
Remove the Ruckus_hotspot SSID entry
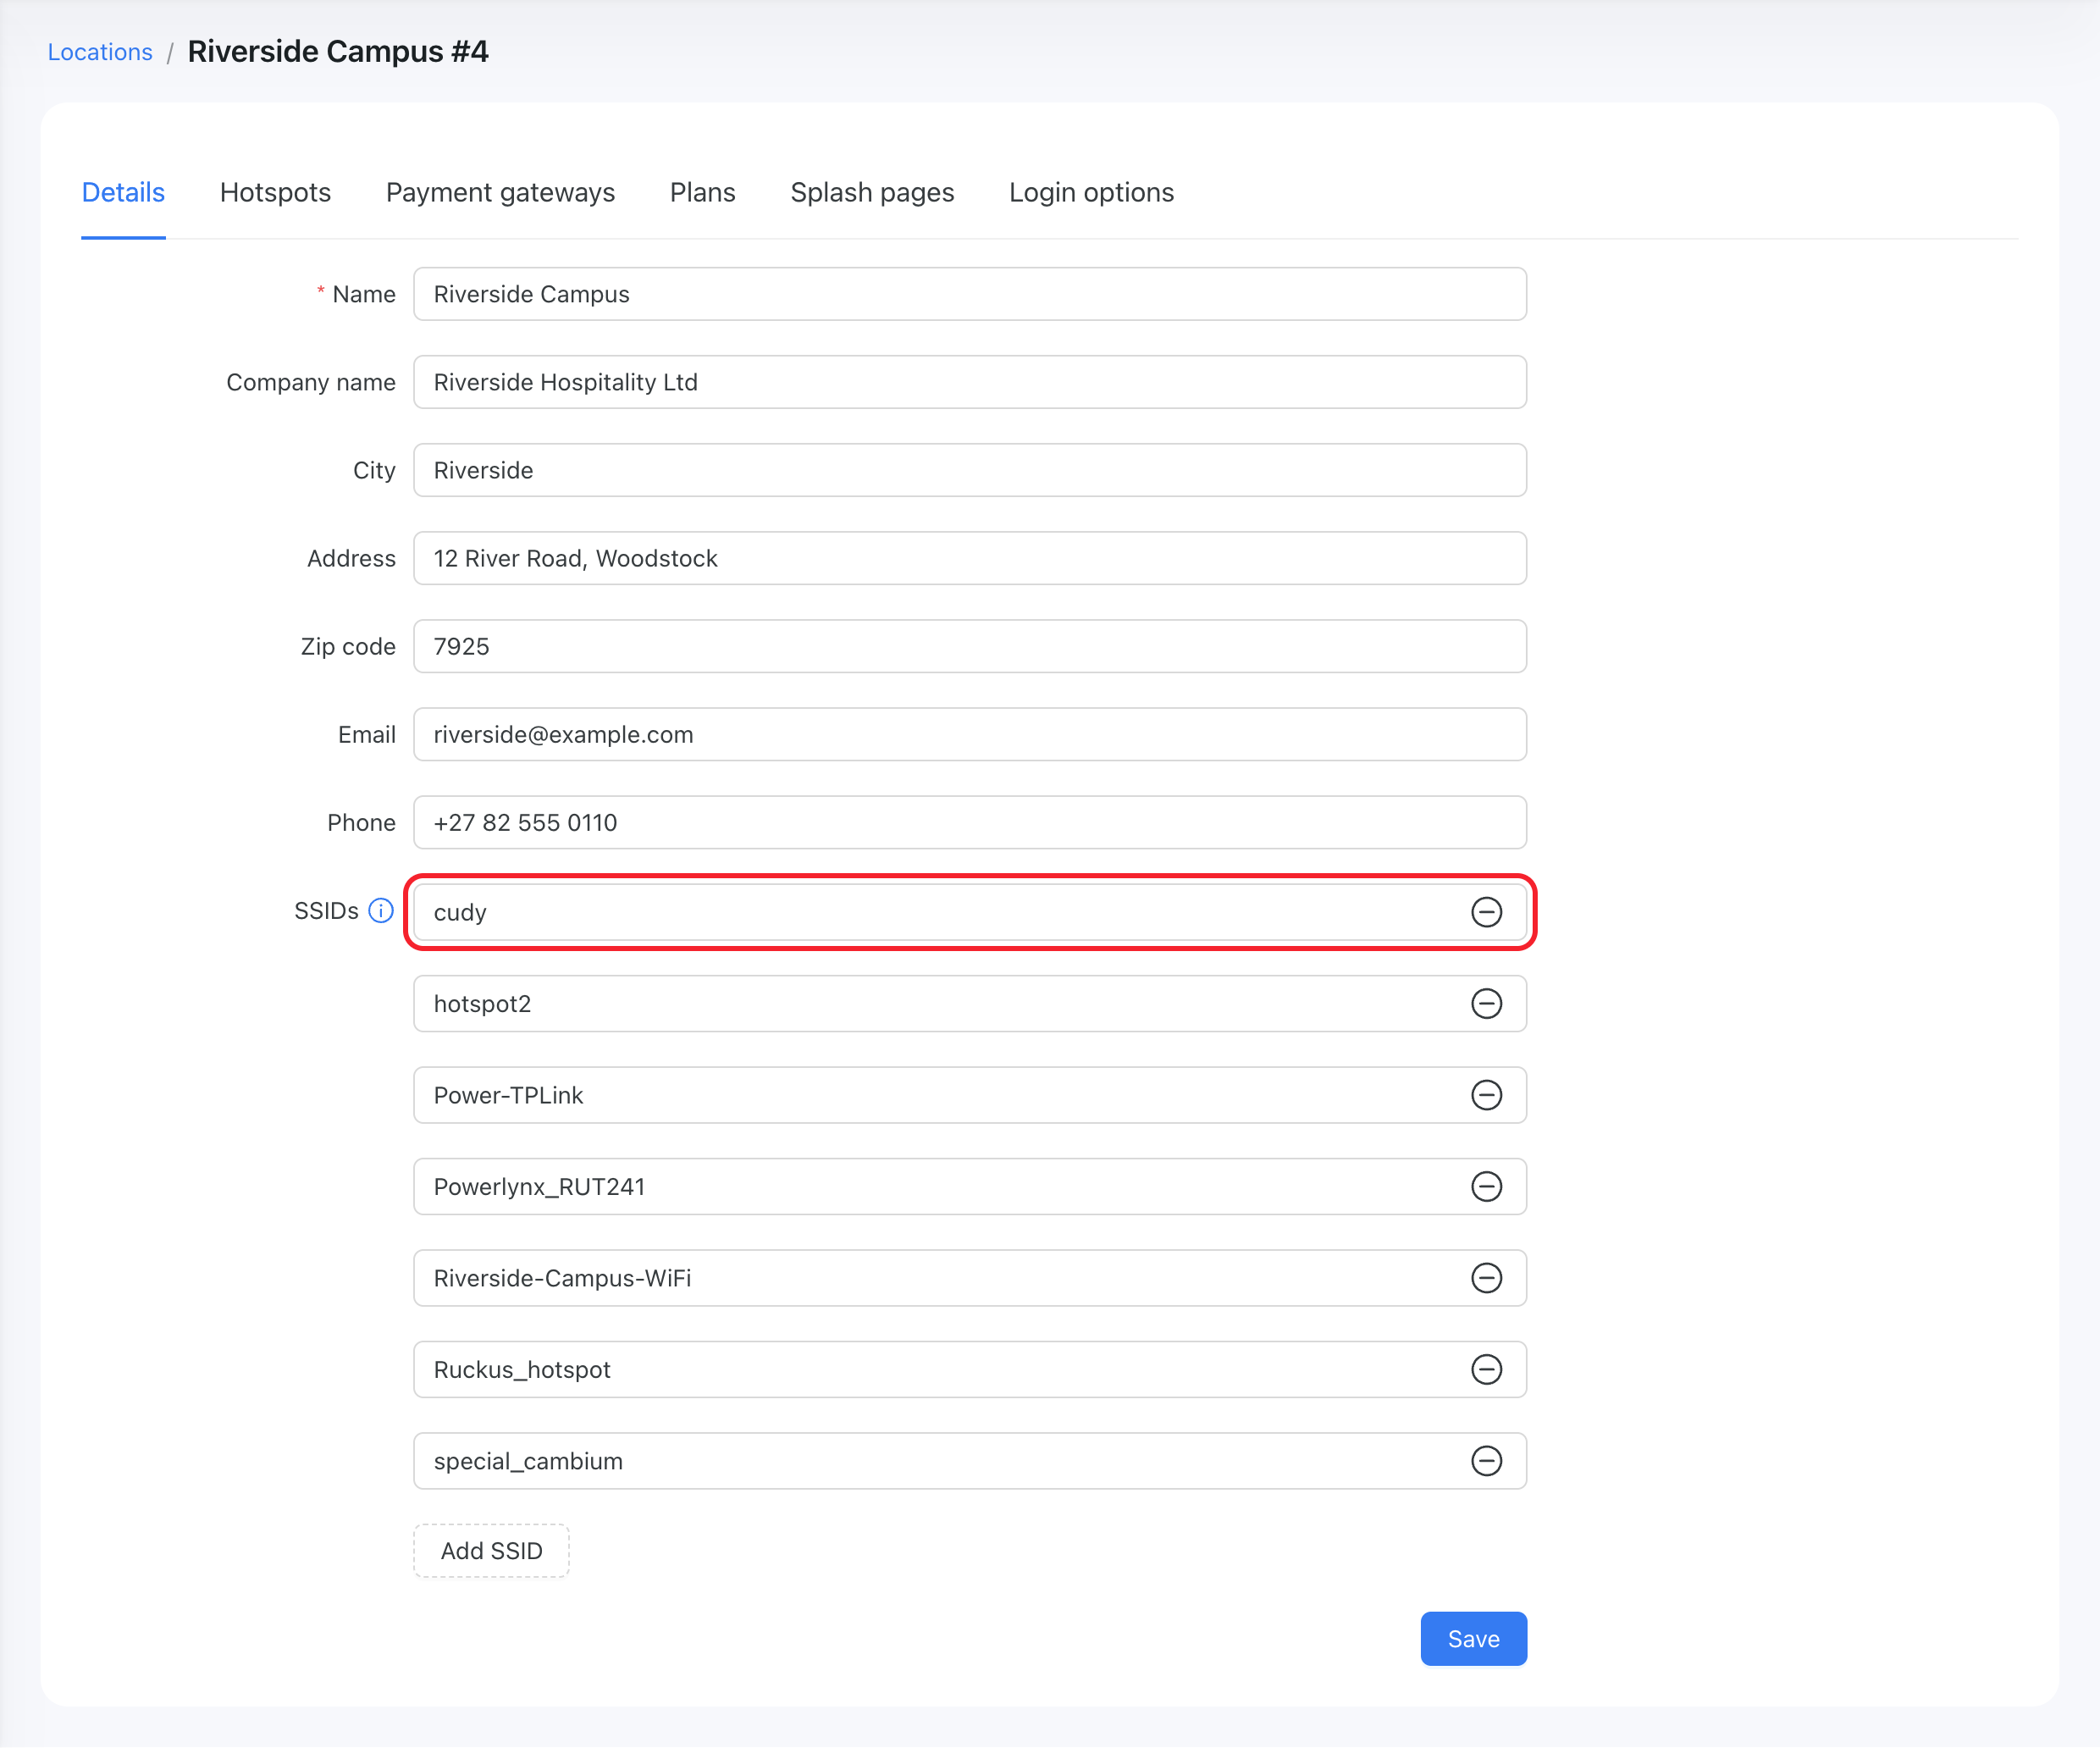click(1486, 1370)
